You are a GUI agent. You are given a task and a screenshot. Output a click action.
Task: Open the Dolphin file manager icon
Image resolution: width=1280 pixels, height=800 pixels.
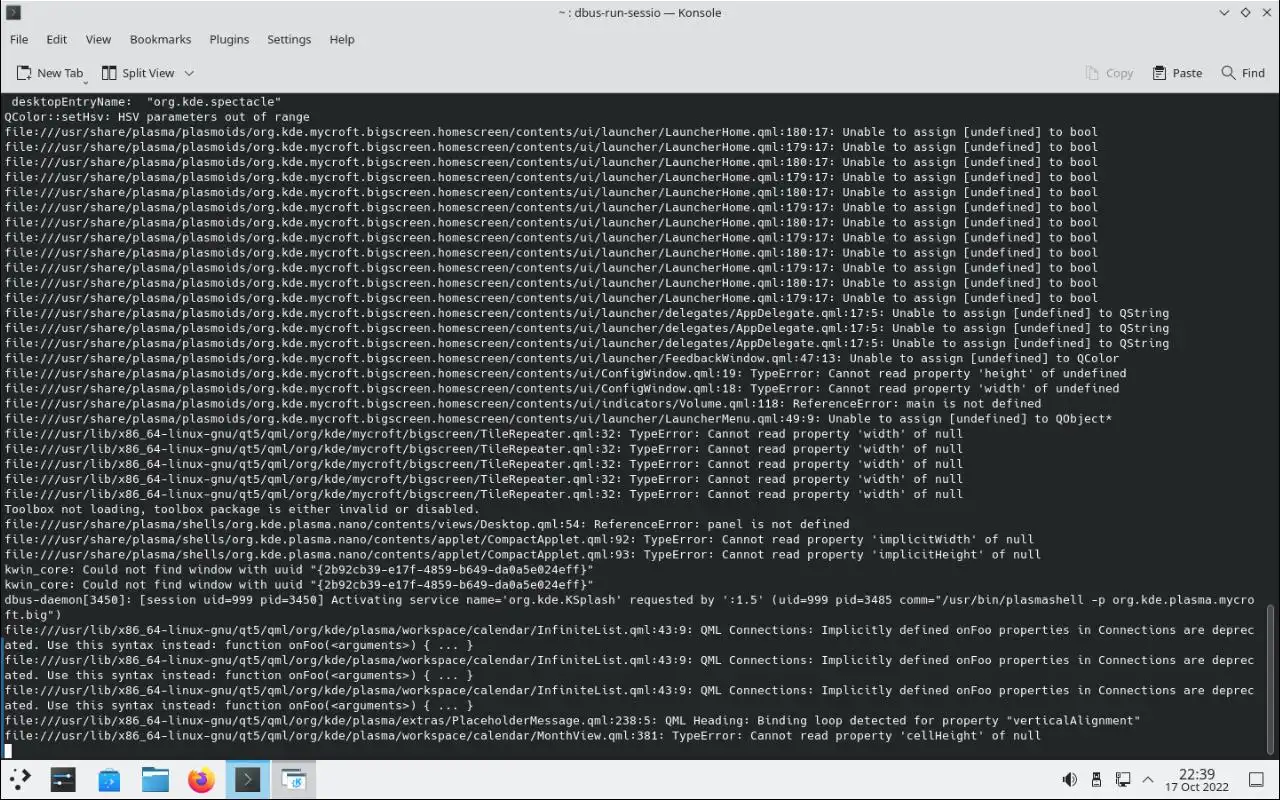coord(155,779)
